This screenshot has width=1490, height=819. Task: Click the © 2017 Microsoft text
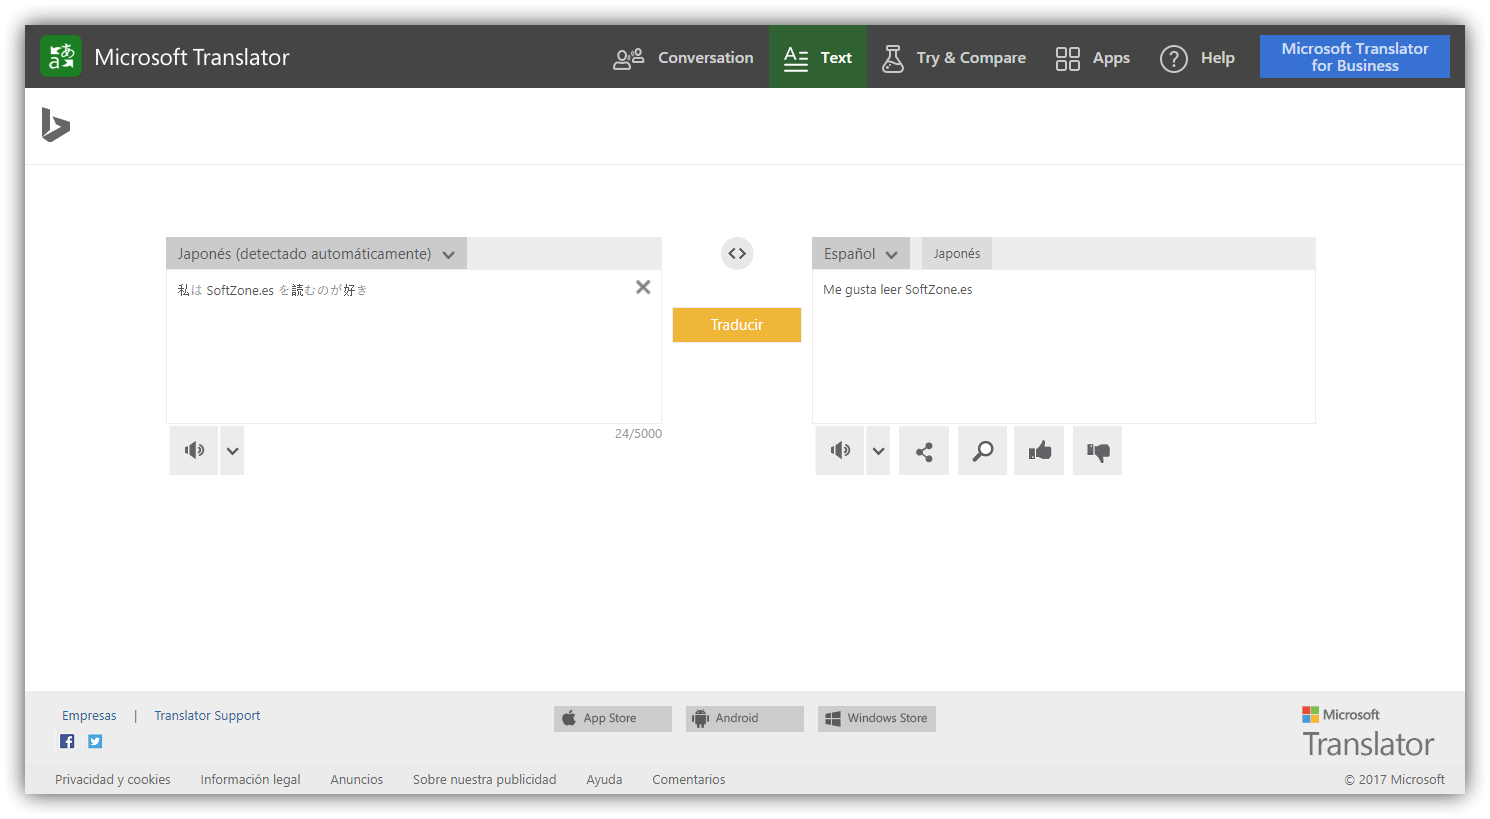click(1394, 780)
